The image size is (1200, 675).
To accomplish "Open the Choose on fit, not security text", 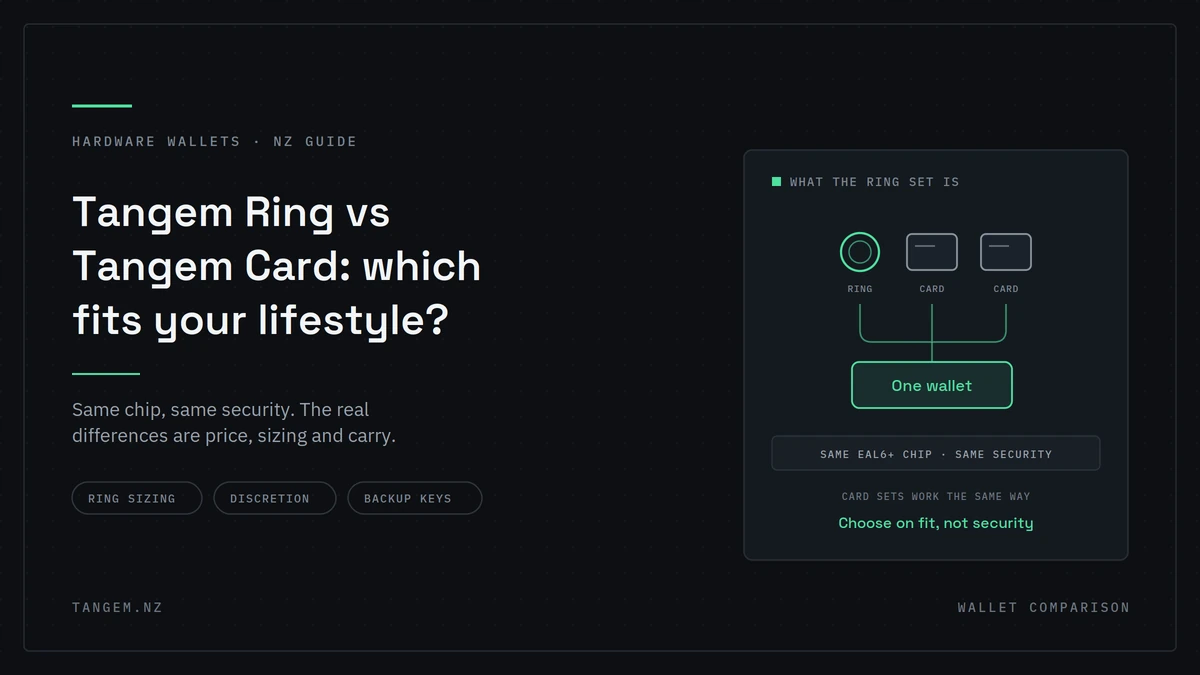I will 936,523.
